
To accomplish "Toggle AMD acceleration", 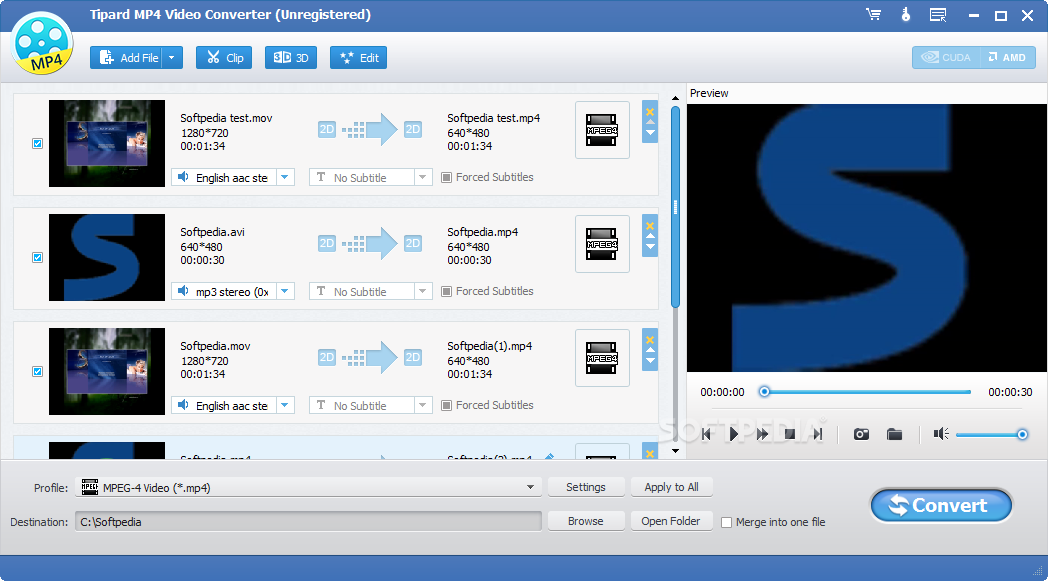I will (1007, 57).
